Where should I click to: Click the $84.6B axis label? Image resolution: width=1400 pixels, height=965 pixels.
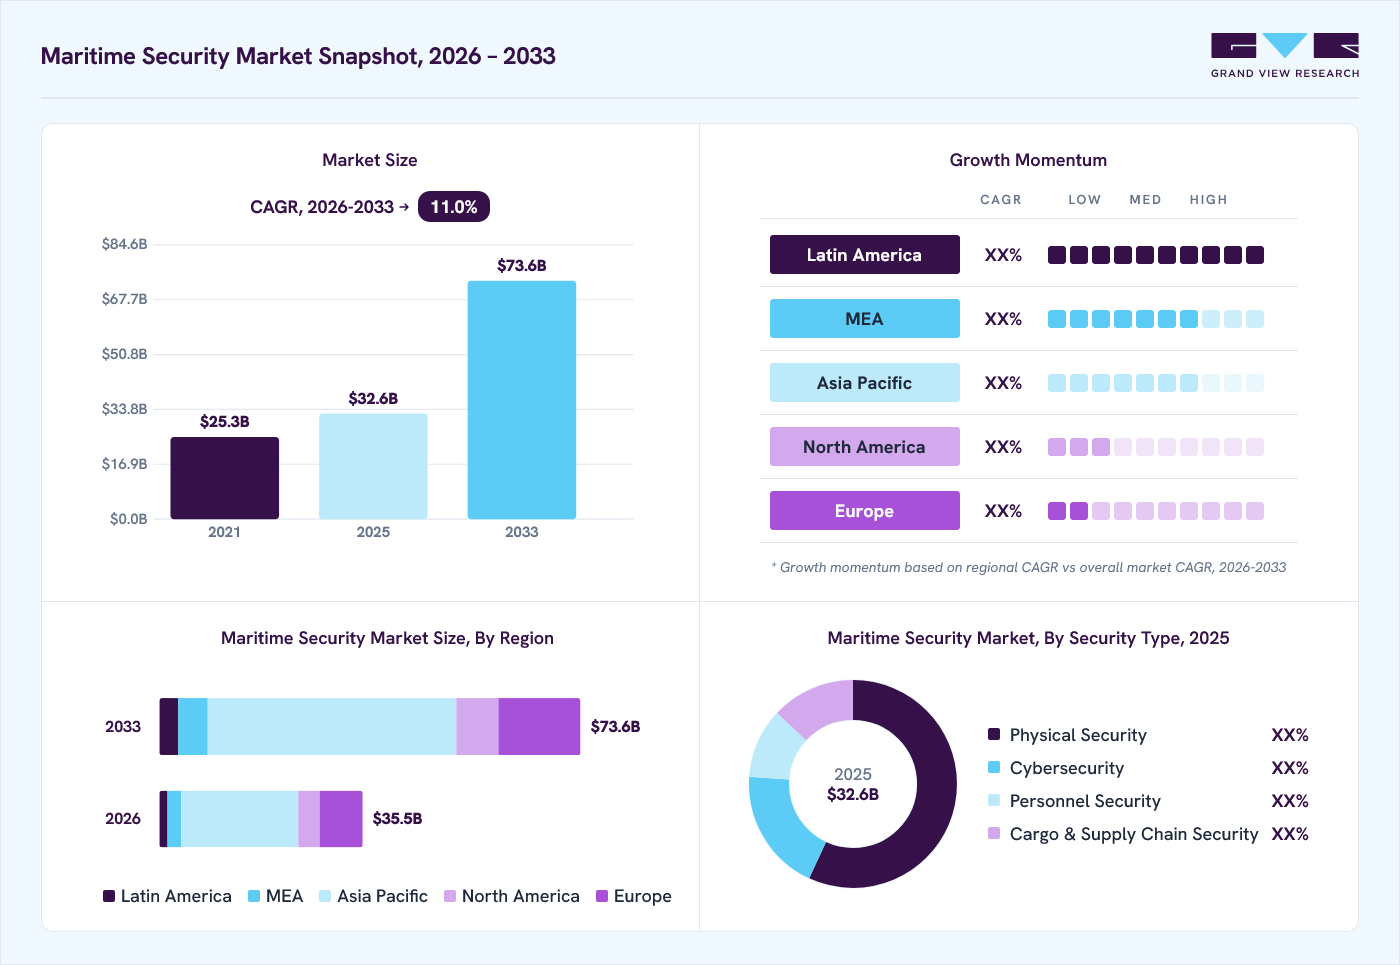click(x=125, y=244)
